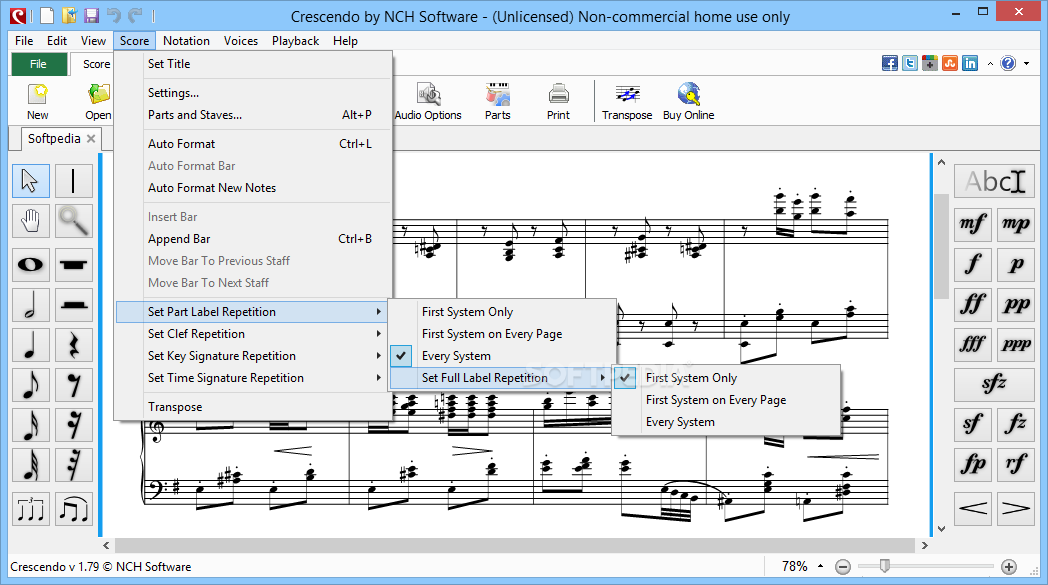Expand Set Clef Repetition submenu
The image size is (1048, 585).
(x=252, y=334)
